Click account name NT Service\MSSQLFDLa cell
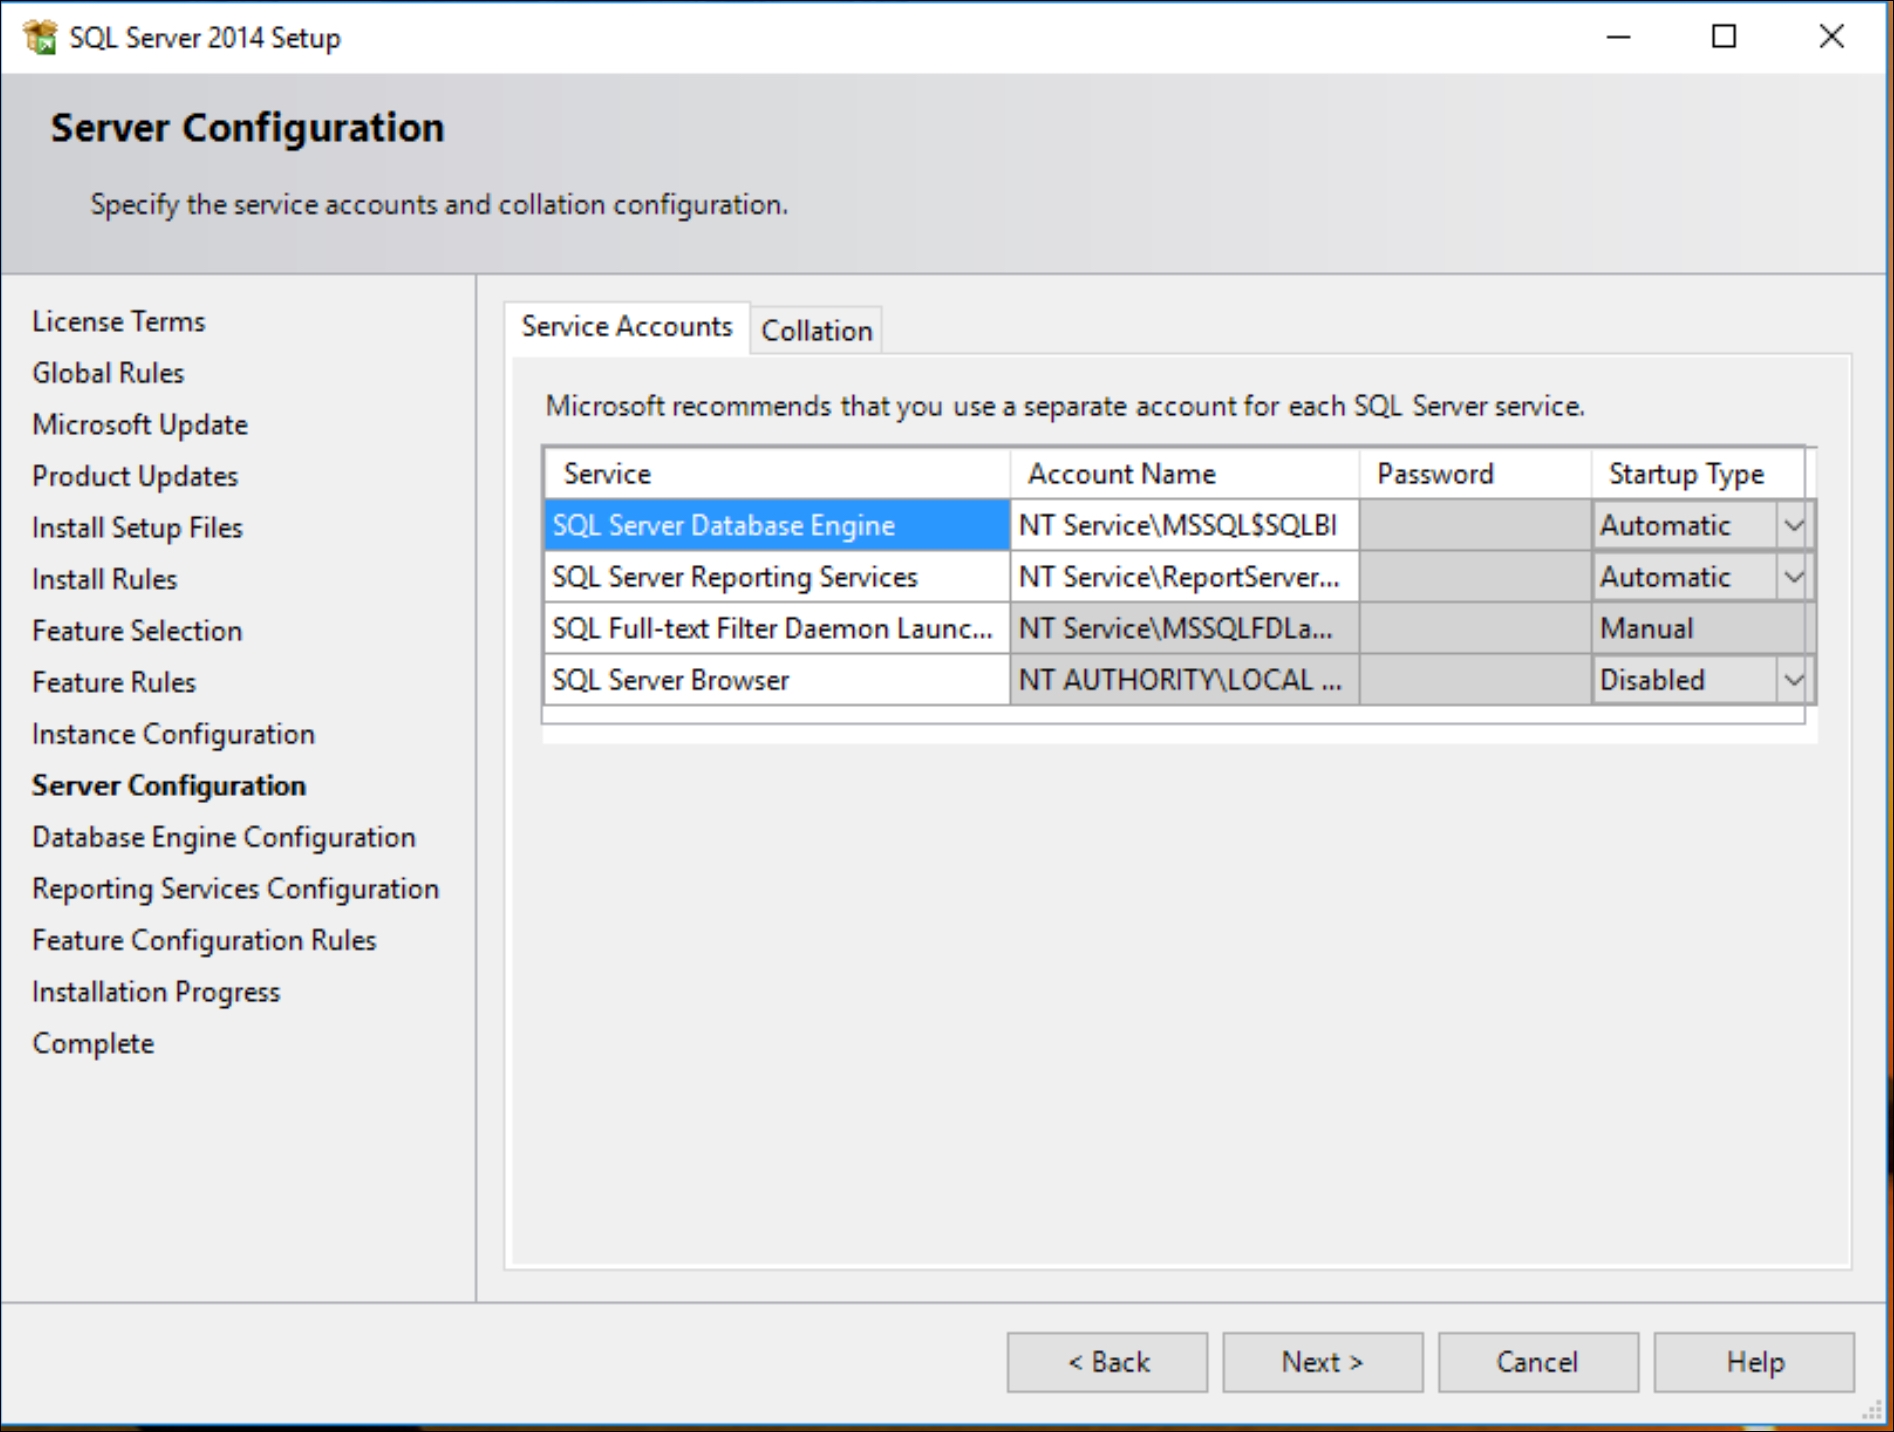This screenshot has width=1894, height=1432. tap(1184, 629)
